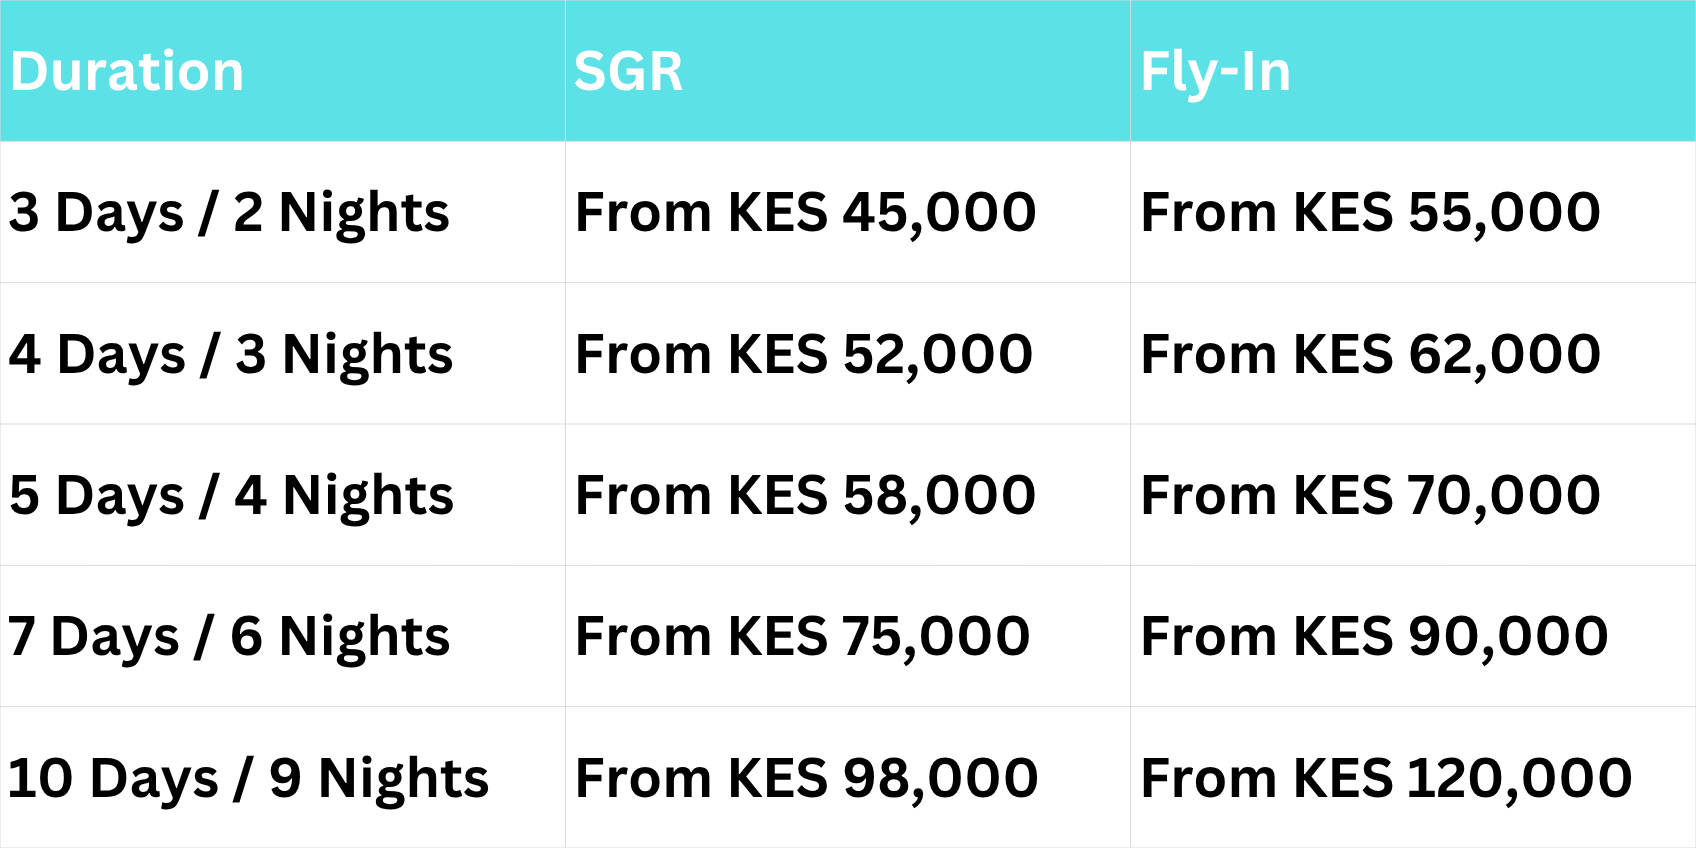The image size is (1696, 848).
Task: Click the word Days in the 3 Days row
Action: pyautogui.click(x=119, y=213)
